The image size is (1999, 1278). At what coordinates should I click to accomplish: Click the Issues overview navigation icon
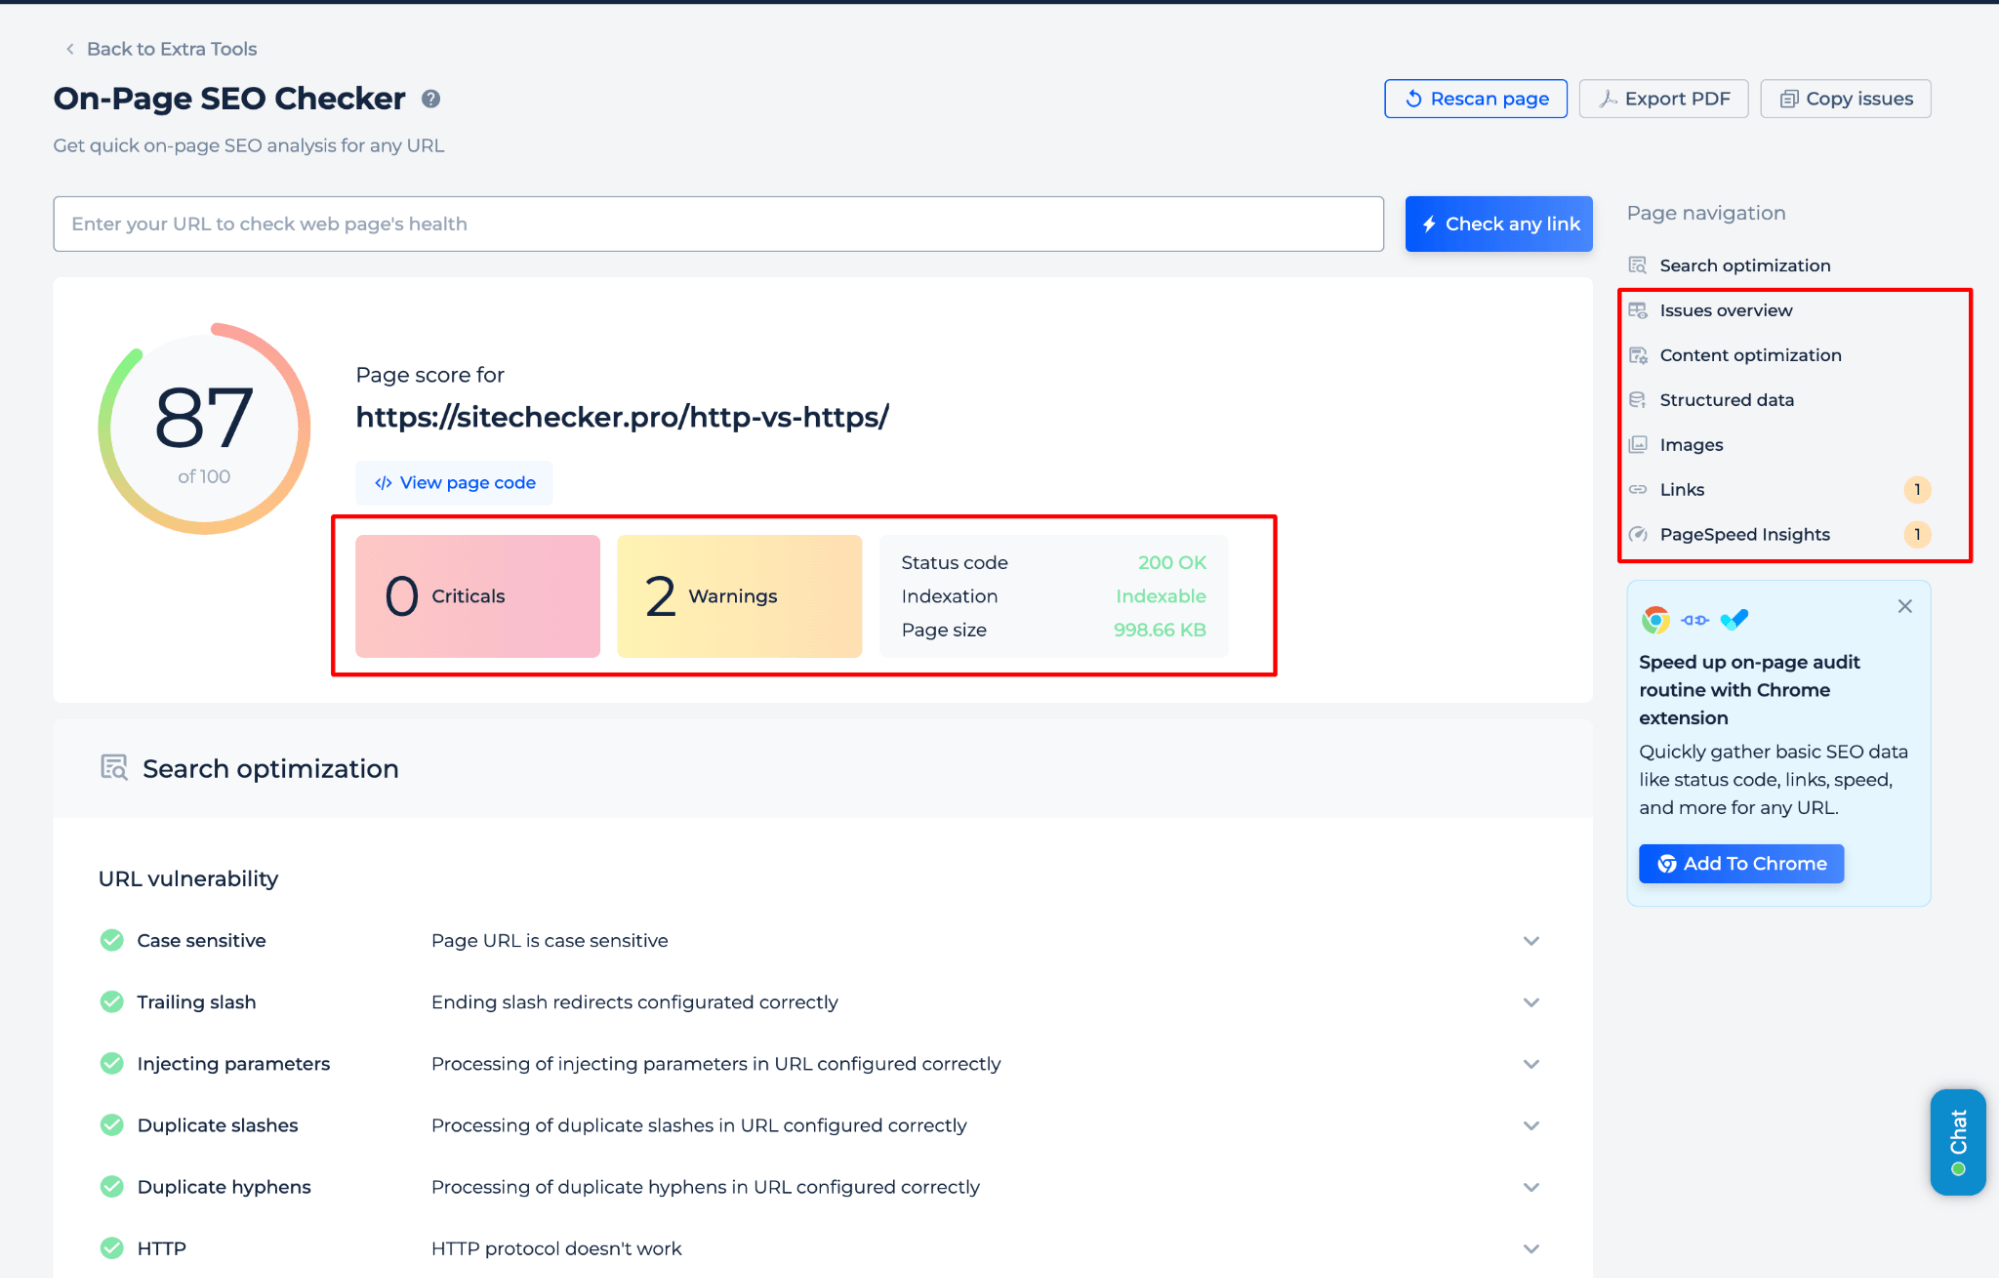[x=1641, y=309]
